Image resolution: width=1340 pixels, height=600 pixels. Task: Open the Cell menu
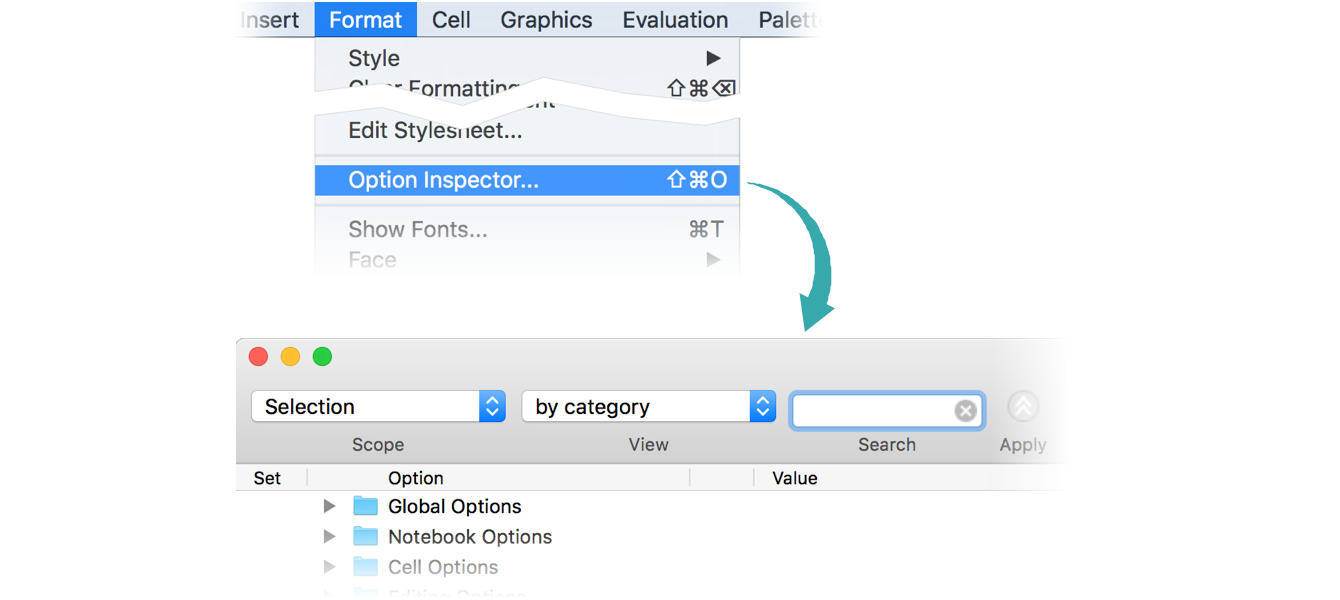coord(451,20)
